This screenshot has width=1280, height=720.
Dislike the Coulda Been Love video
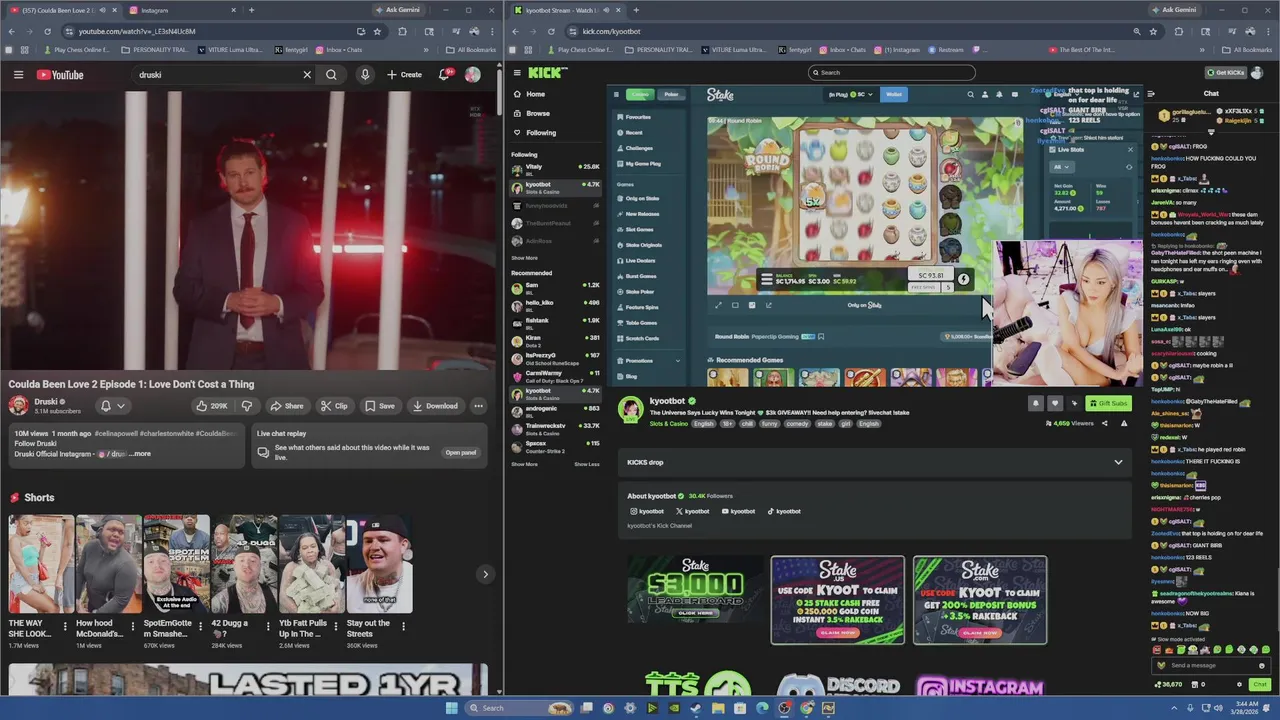pos(247,406)
